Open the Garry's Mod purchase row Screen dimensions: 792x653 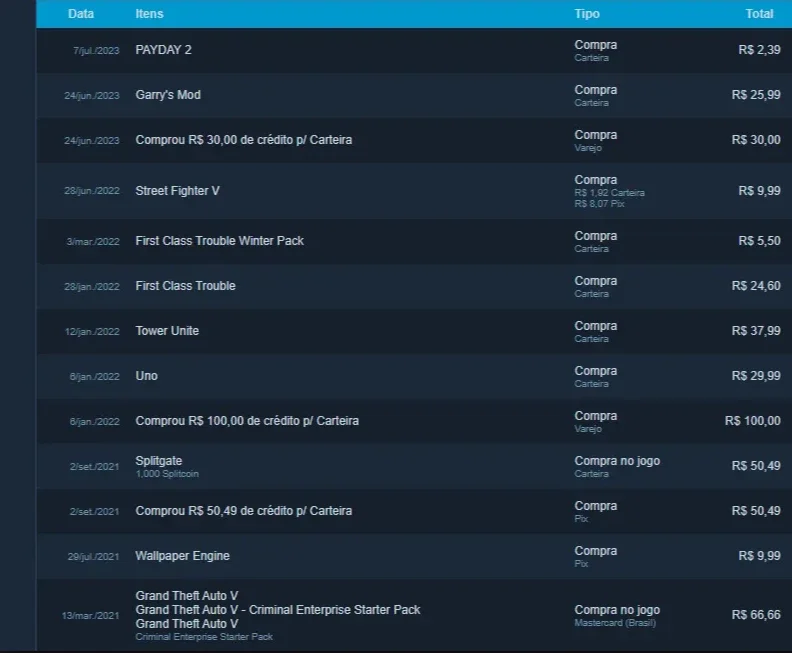(x=414, y=95)
